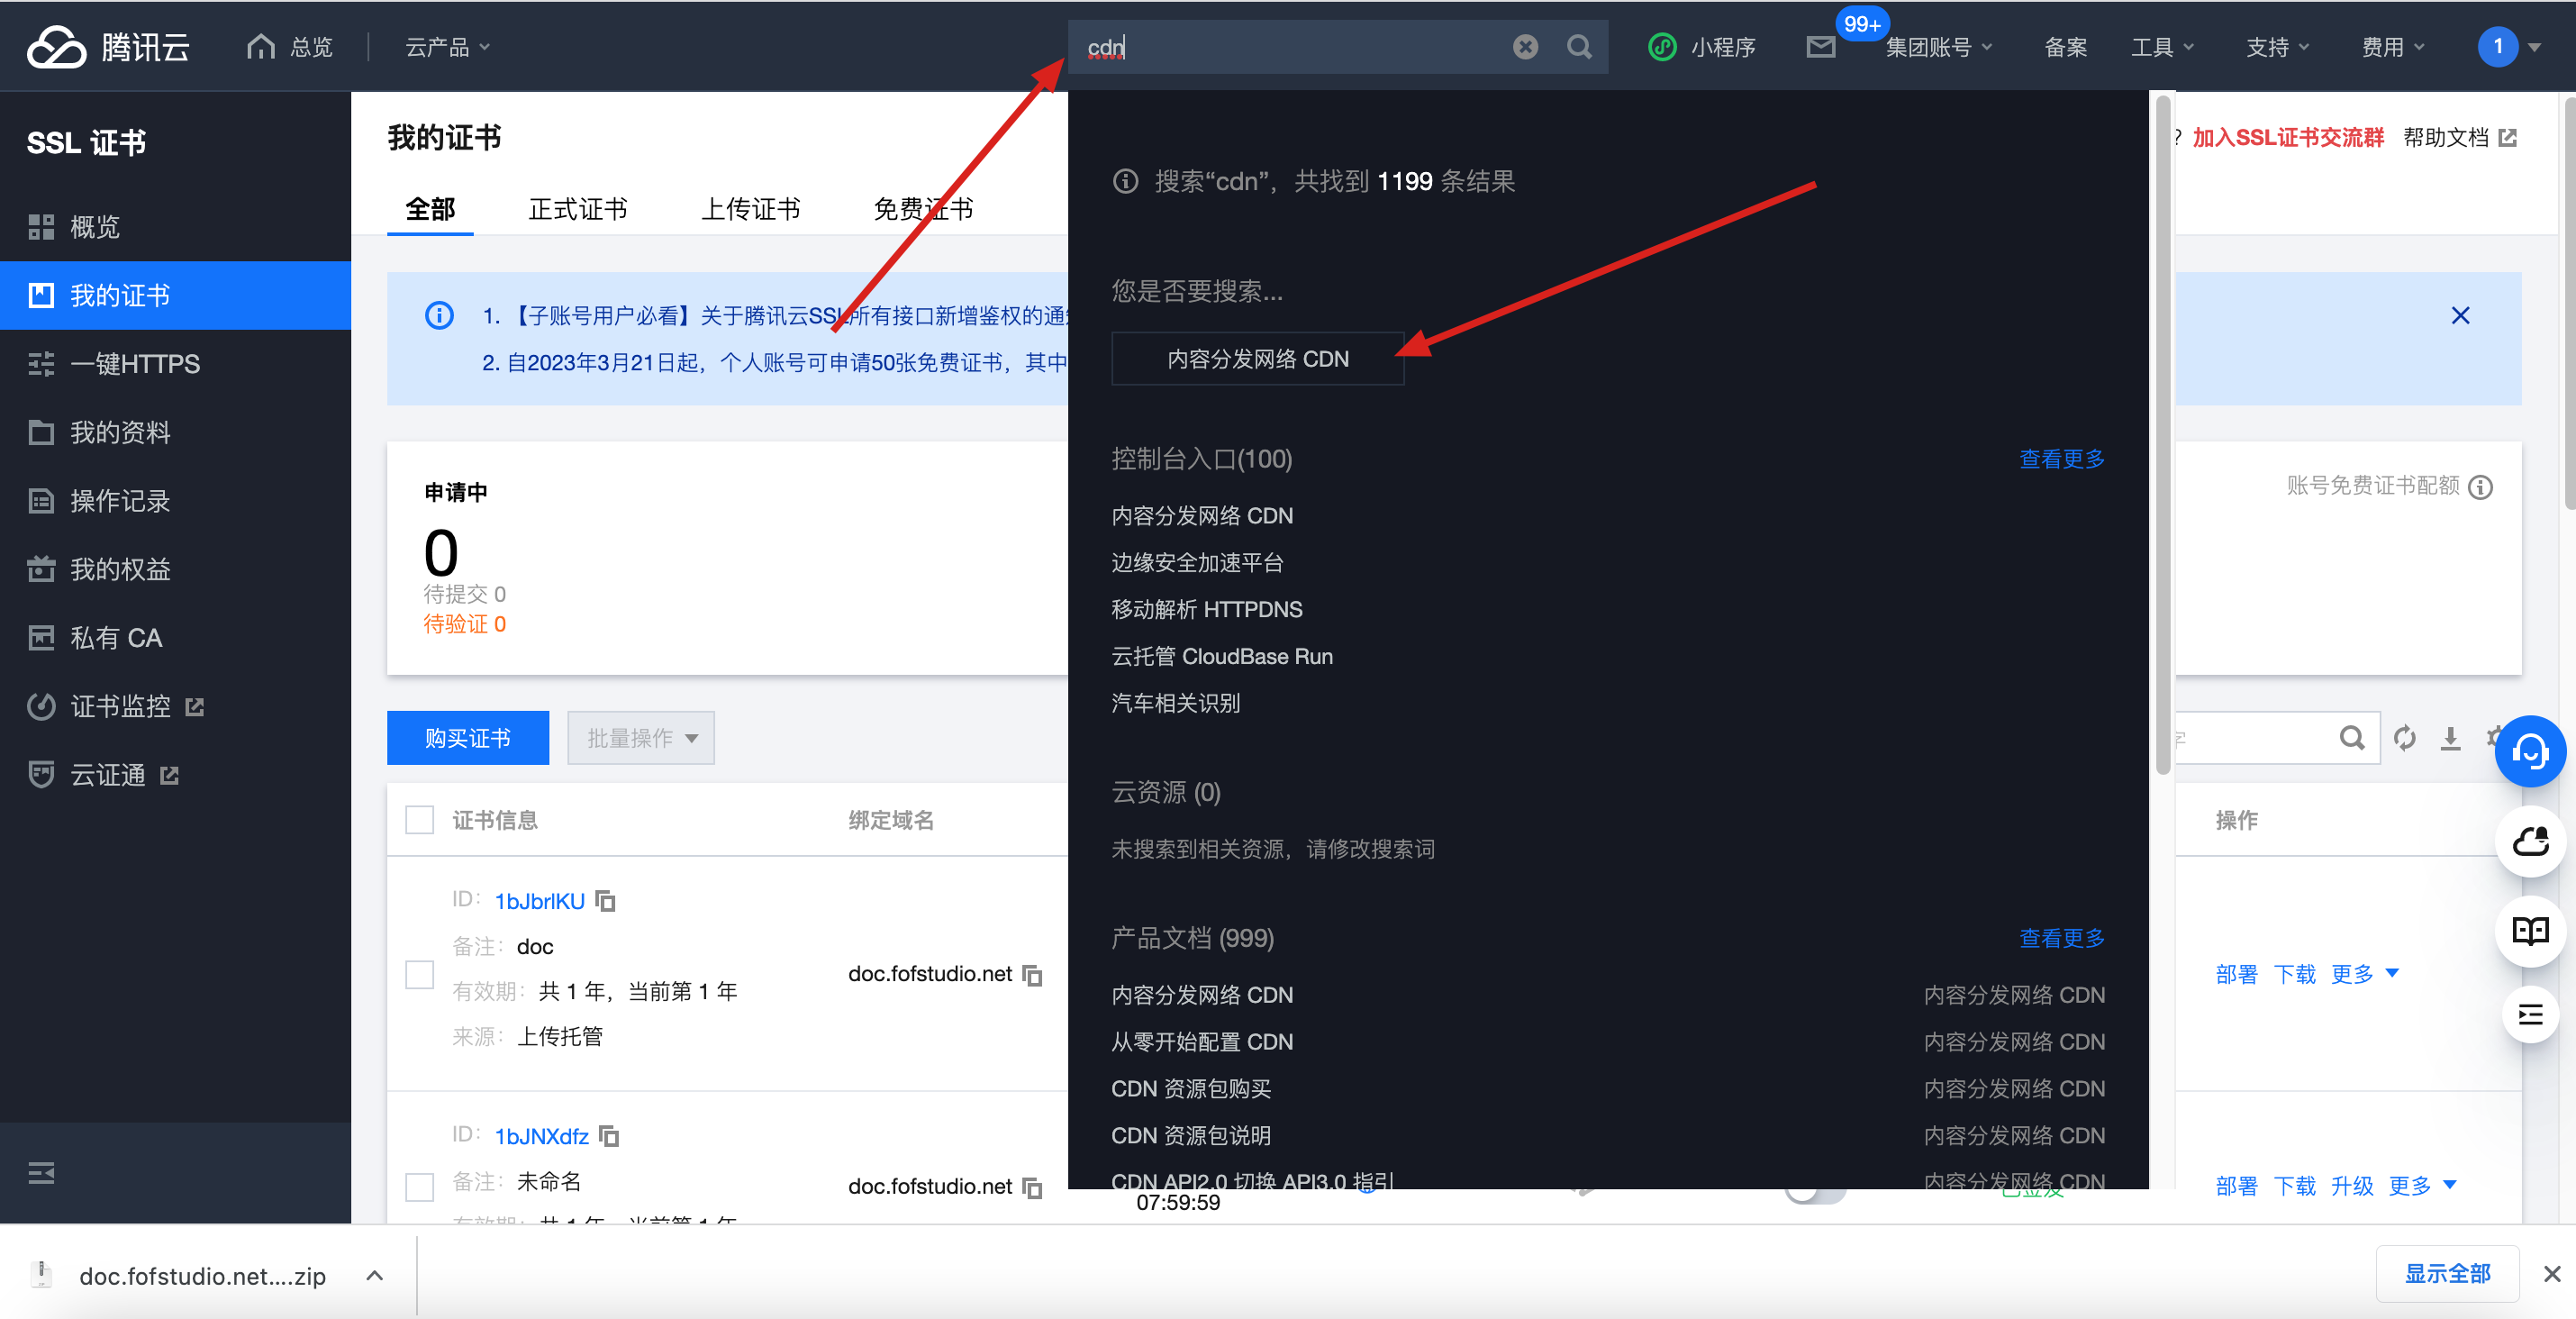This screenshot has height=1319, width=2576.
Task: Copy certificate ID 1bJbrlKU
Action: click(x=606, y=901)
